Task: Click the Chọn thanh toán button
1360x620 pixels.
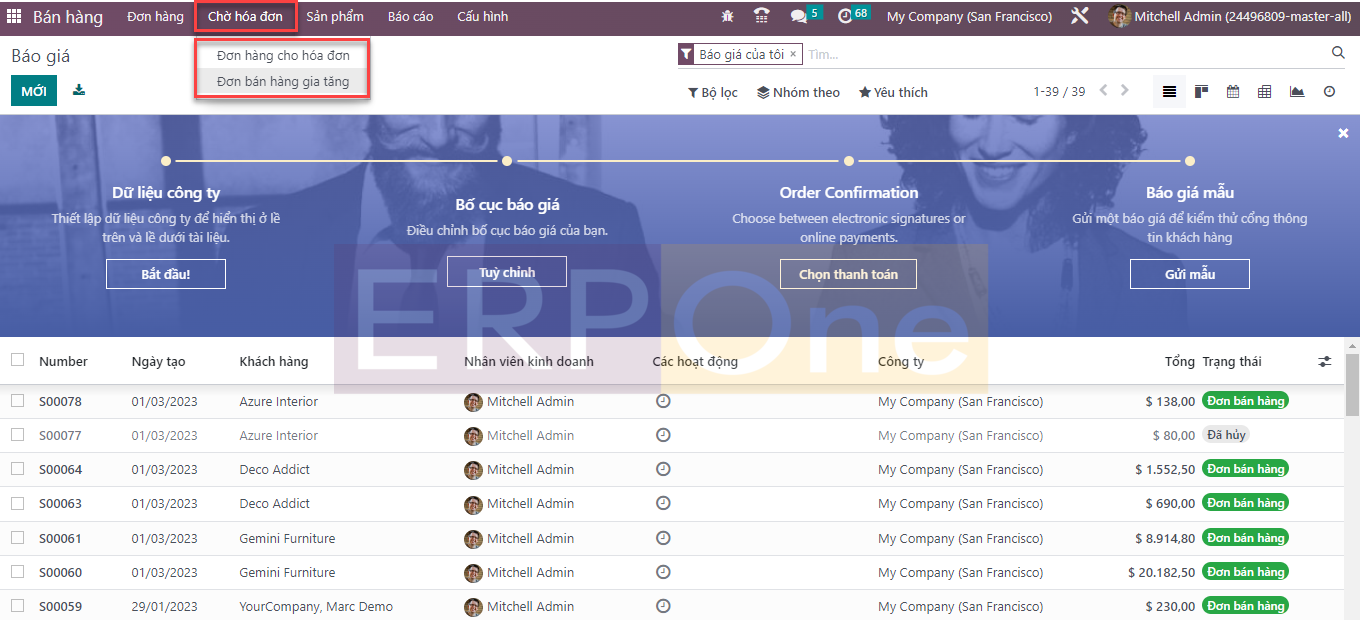Action: [848, 274]
